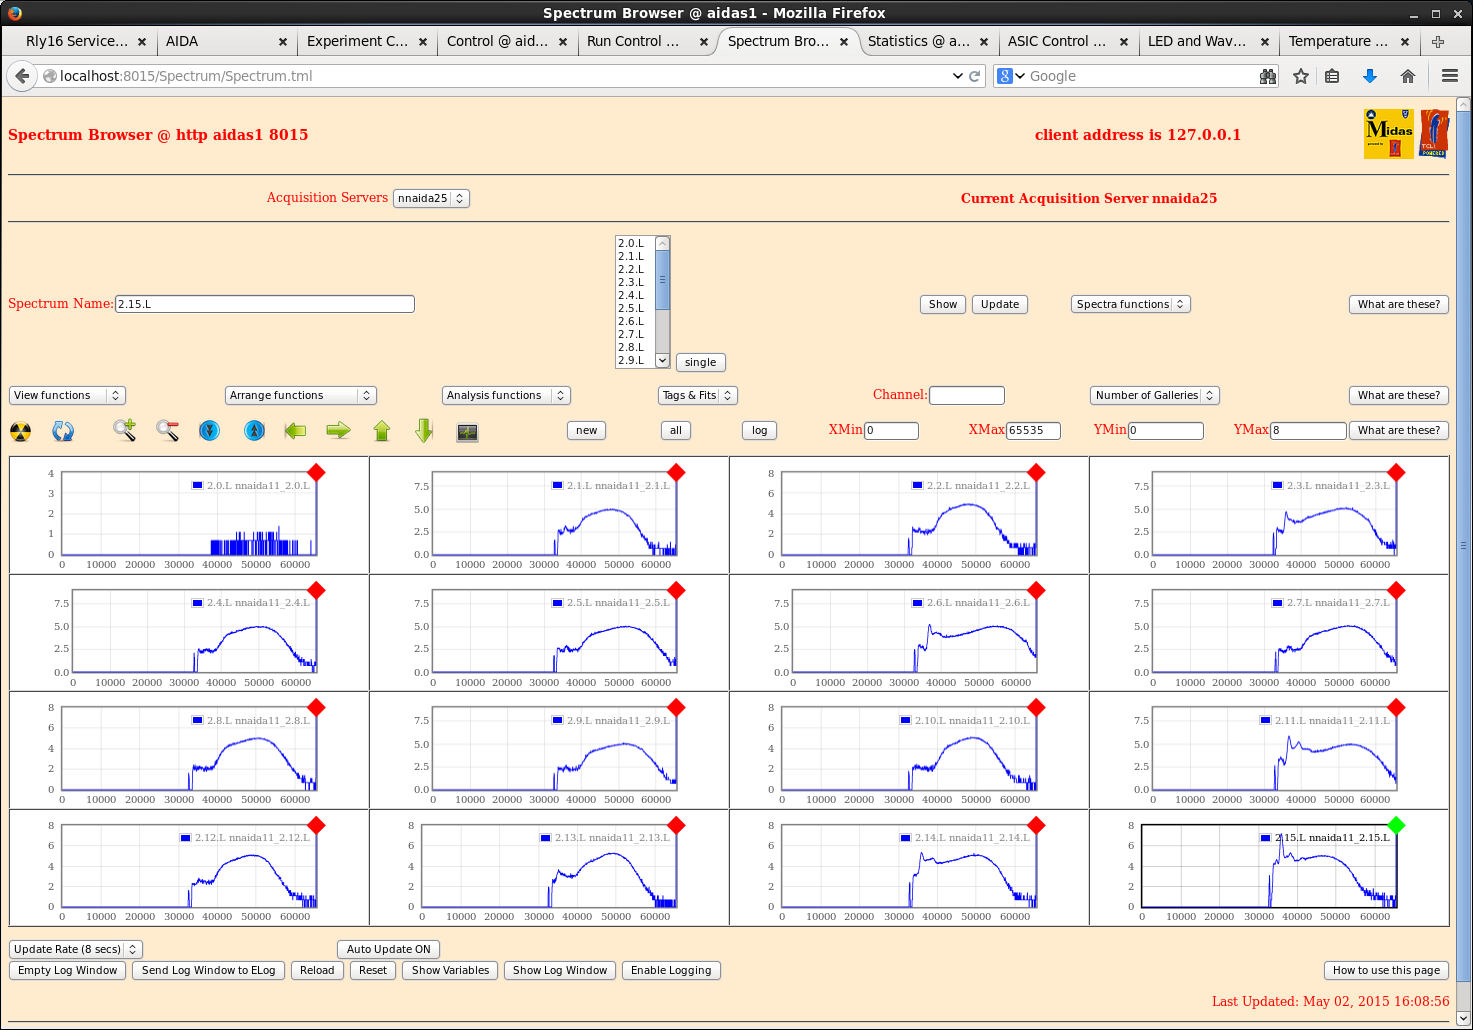Click the blue refresh arrows icon
This screenshot has width=1473, height=1030.
(63, 431)
